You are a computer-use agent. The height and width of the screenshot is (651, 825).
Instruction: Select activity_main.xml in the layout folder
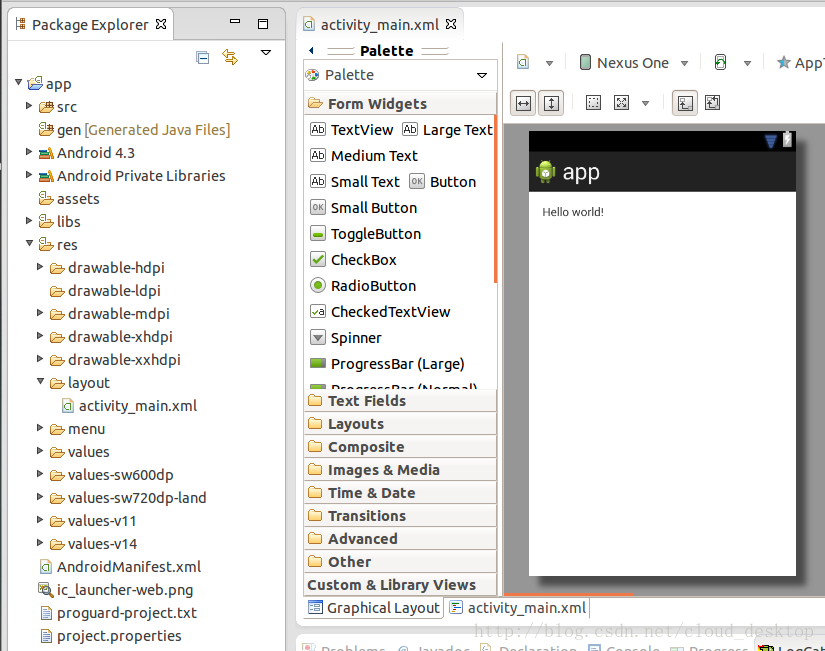[129, 406]
